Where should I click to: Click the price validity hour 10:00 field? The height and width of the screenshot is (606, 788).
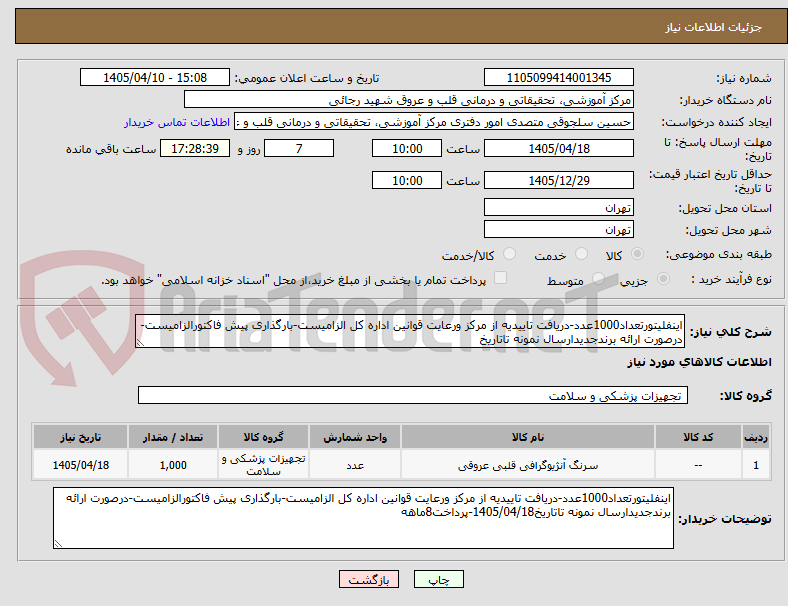point(407,180)
